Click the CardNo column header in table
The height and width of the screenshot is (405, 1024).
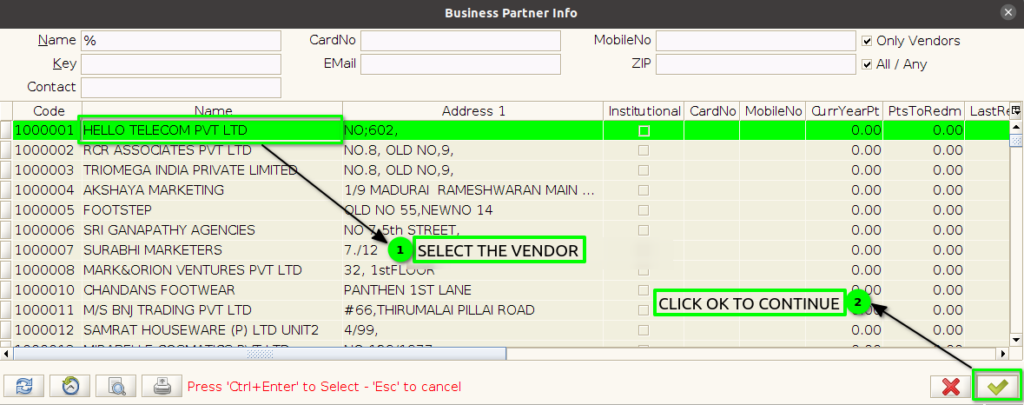click(x=712, y=111)
